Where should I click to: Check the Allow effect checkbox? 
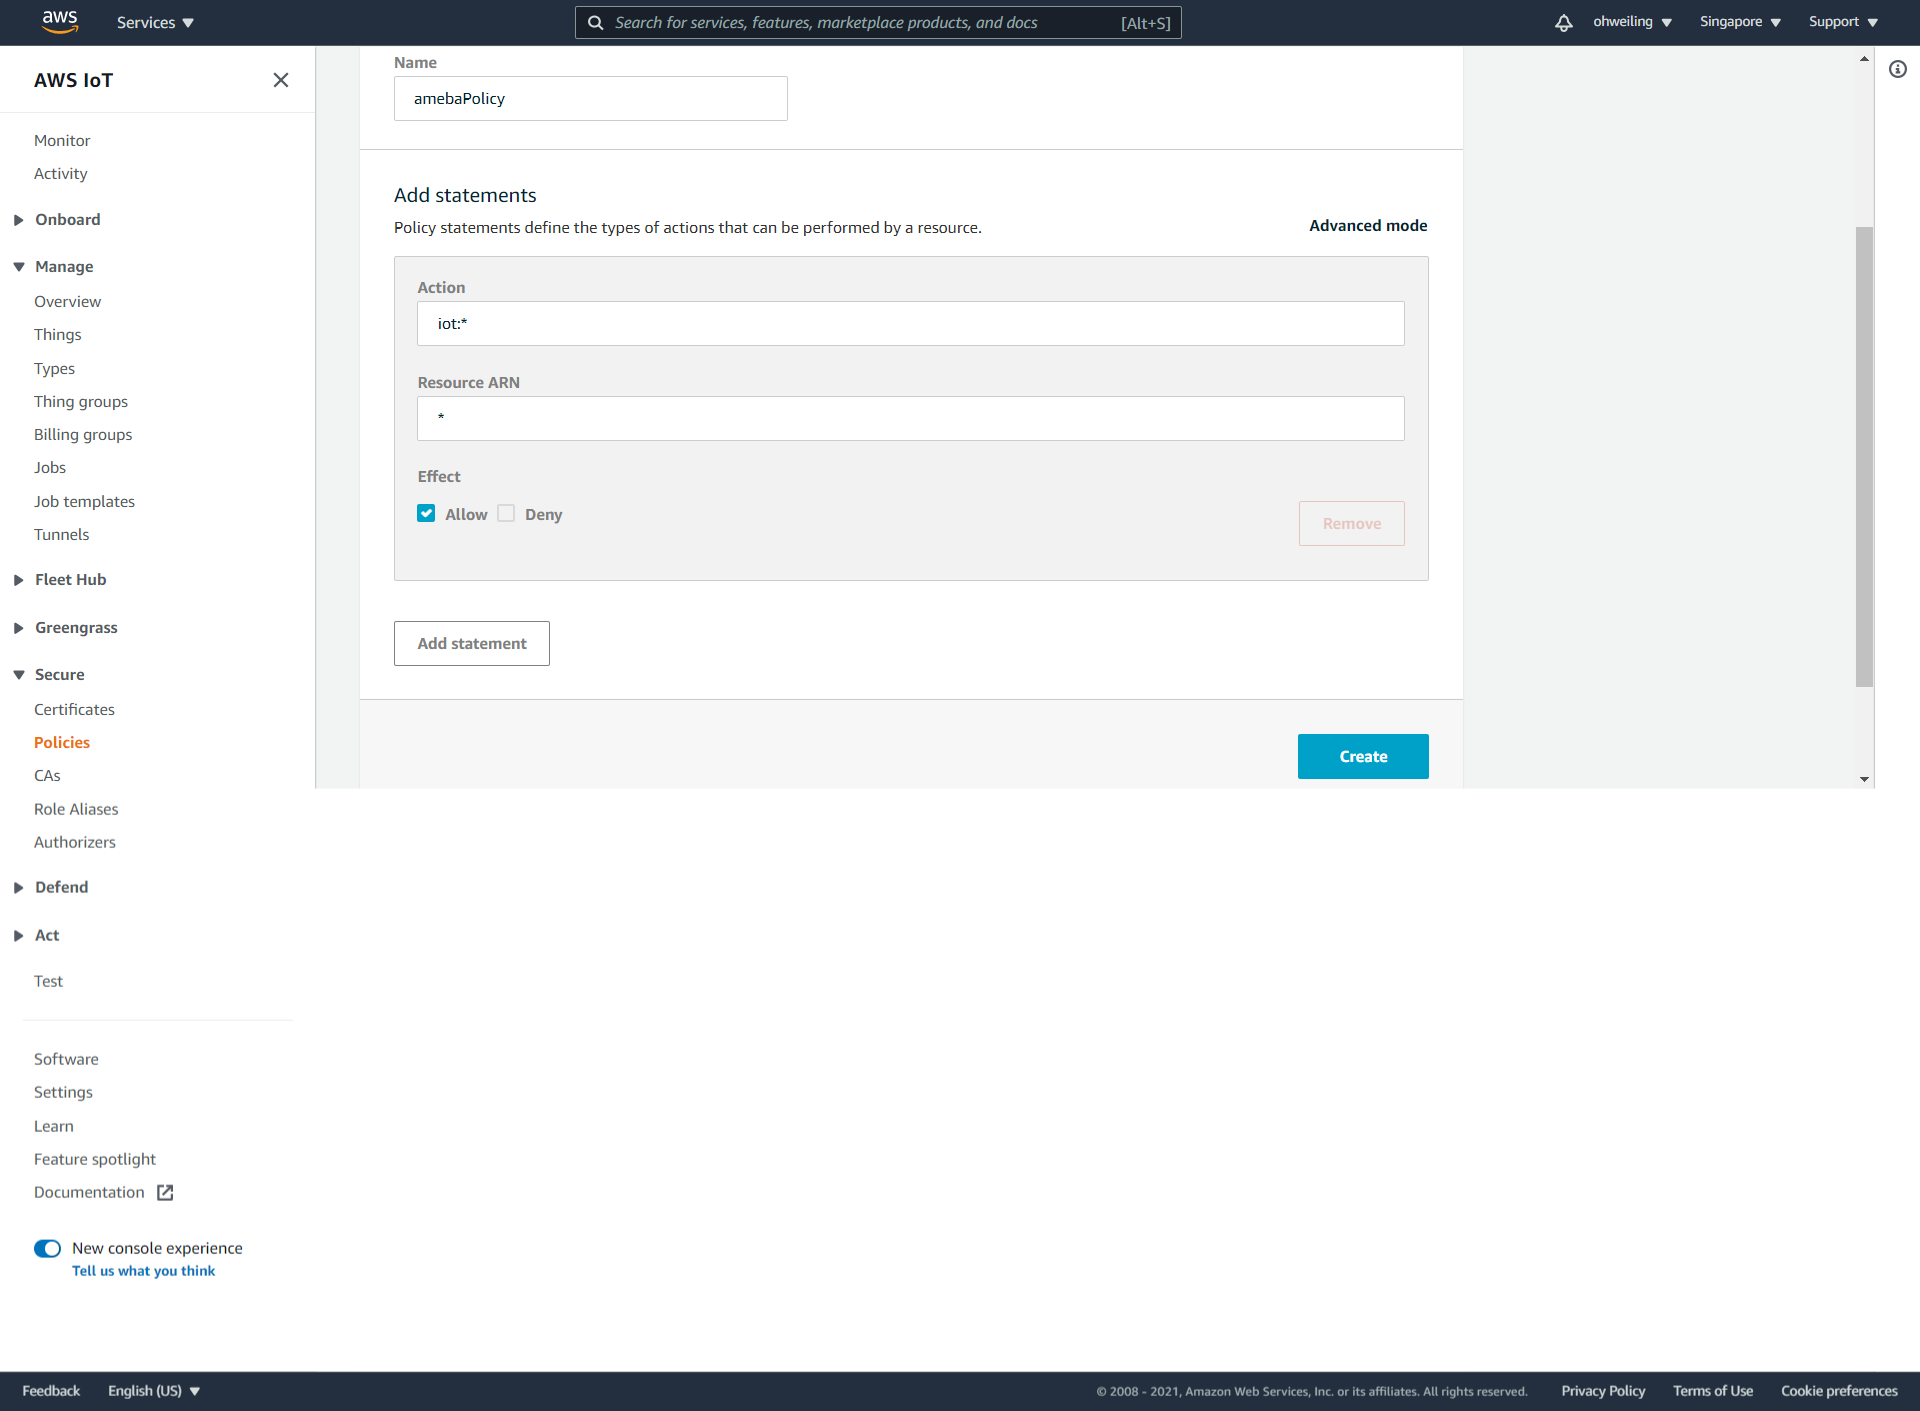point(427,513)
